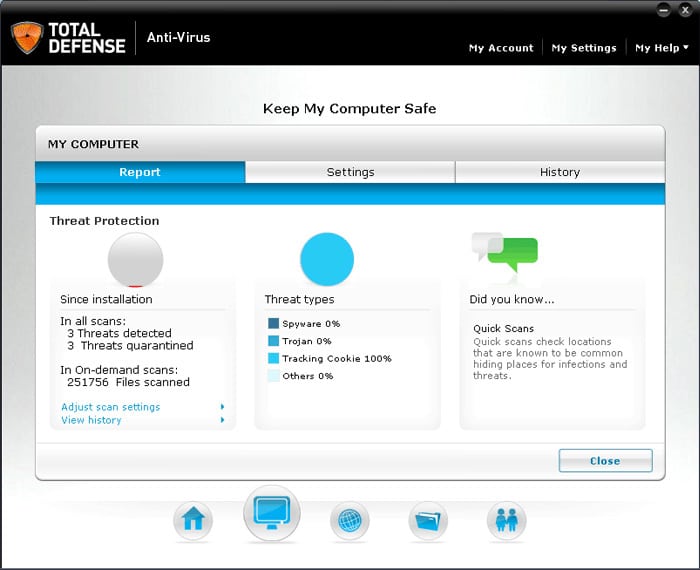Select the My Computer monitor icon

(x=271, y=513)
